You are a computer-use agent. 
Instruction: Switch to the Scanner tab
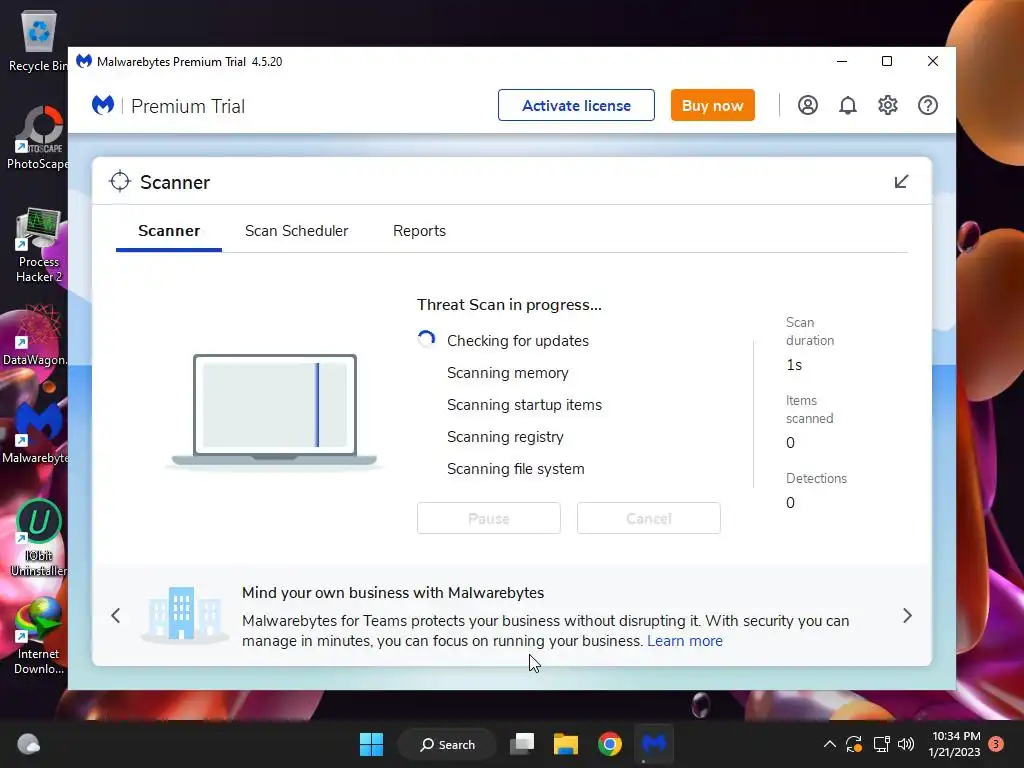(x=169, y=231)
